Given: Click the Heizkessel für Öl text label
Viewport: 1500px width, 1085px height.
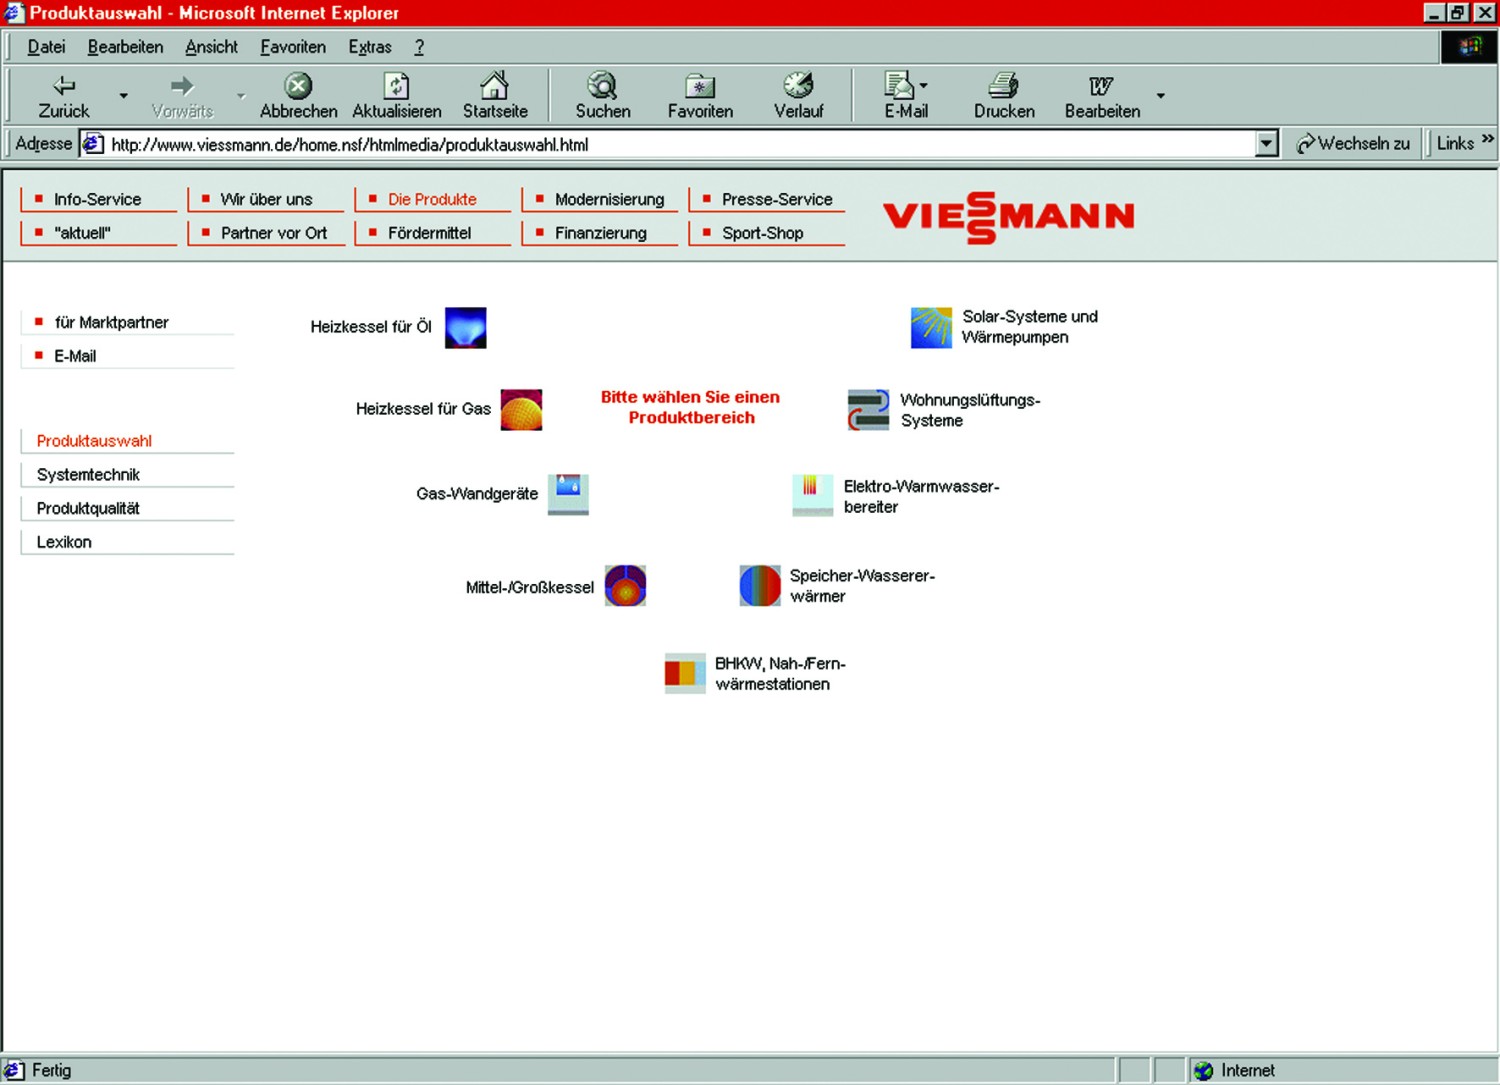Looking at the screenshot, I should click(371, 327).
